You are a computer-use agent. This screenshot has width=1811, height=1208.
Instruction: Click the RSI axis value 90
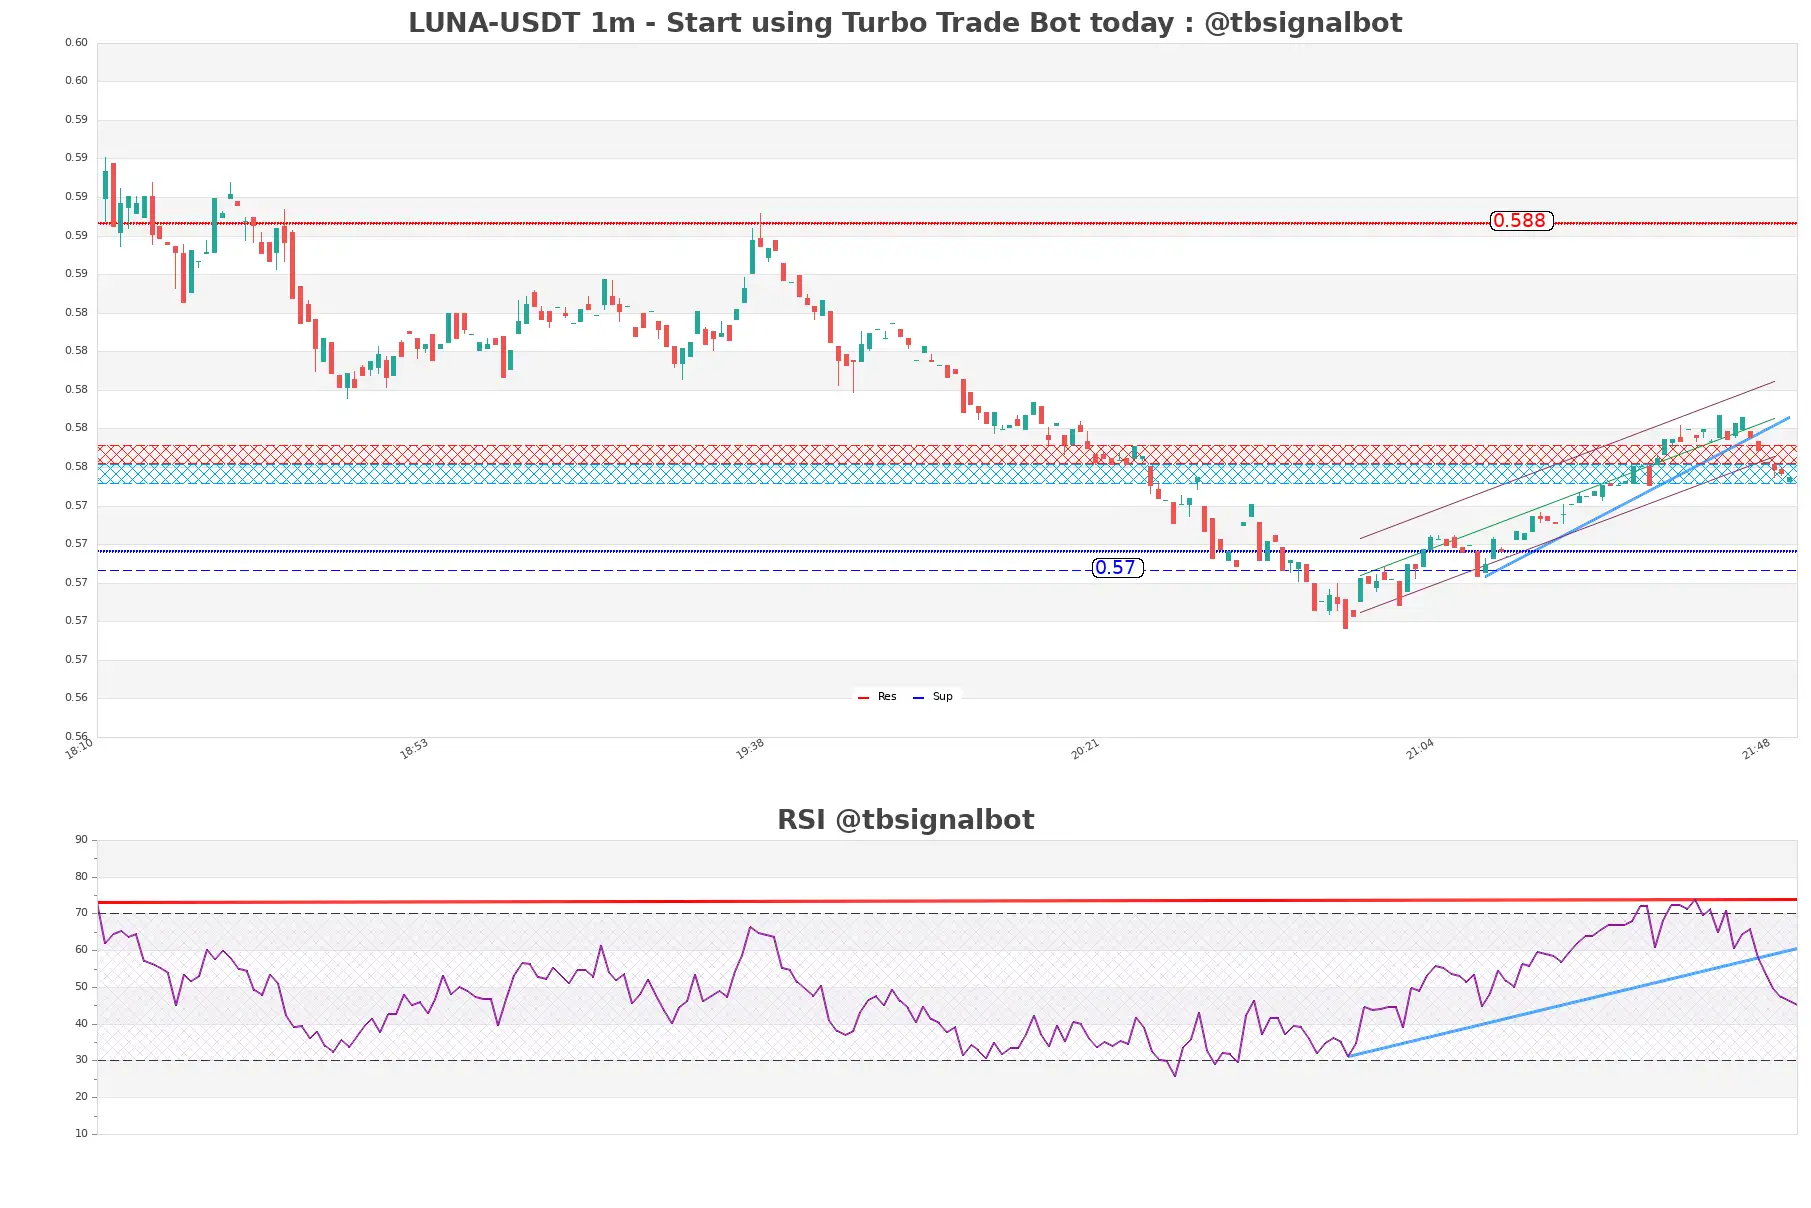[81, 839]
